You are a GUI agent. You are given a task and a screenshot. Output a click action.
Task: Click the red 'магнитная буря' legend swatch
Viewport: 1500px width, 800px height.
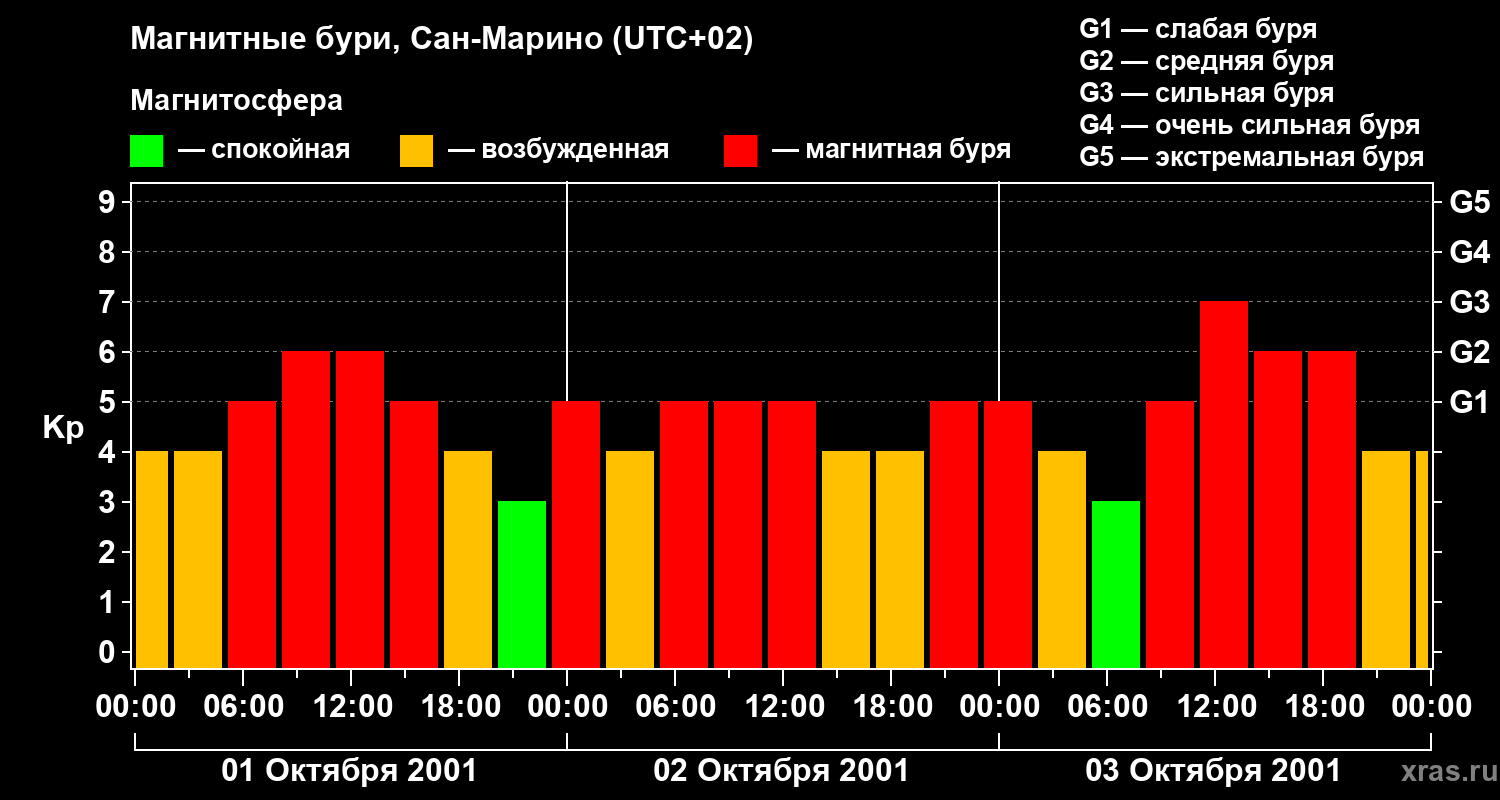(x=740, y=151)
